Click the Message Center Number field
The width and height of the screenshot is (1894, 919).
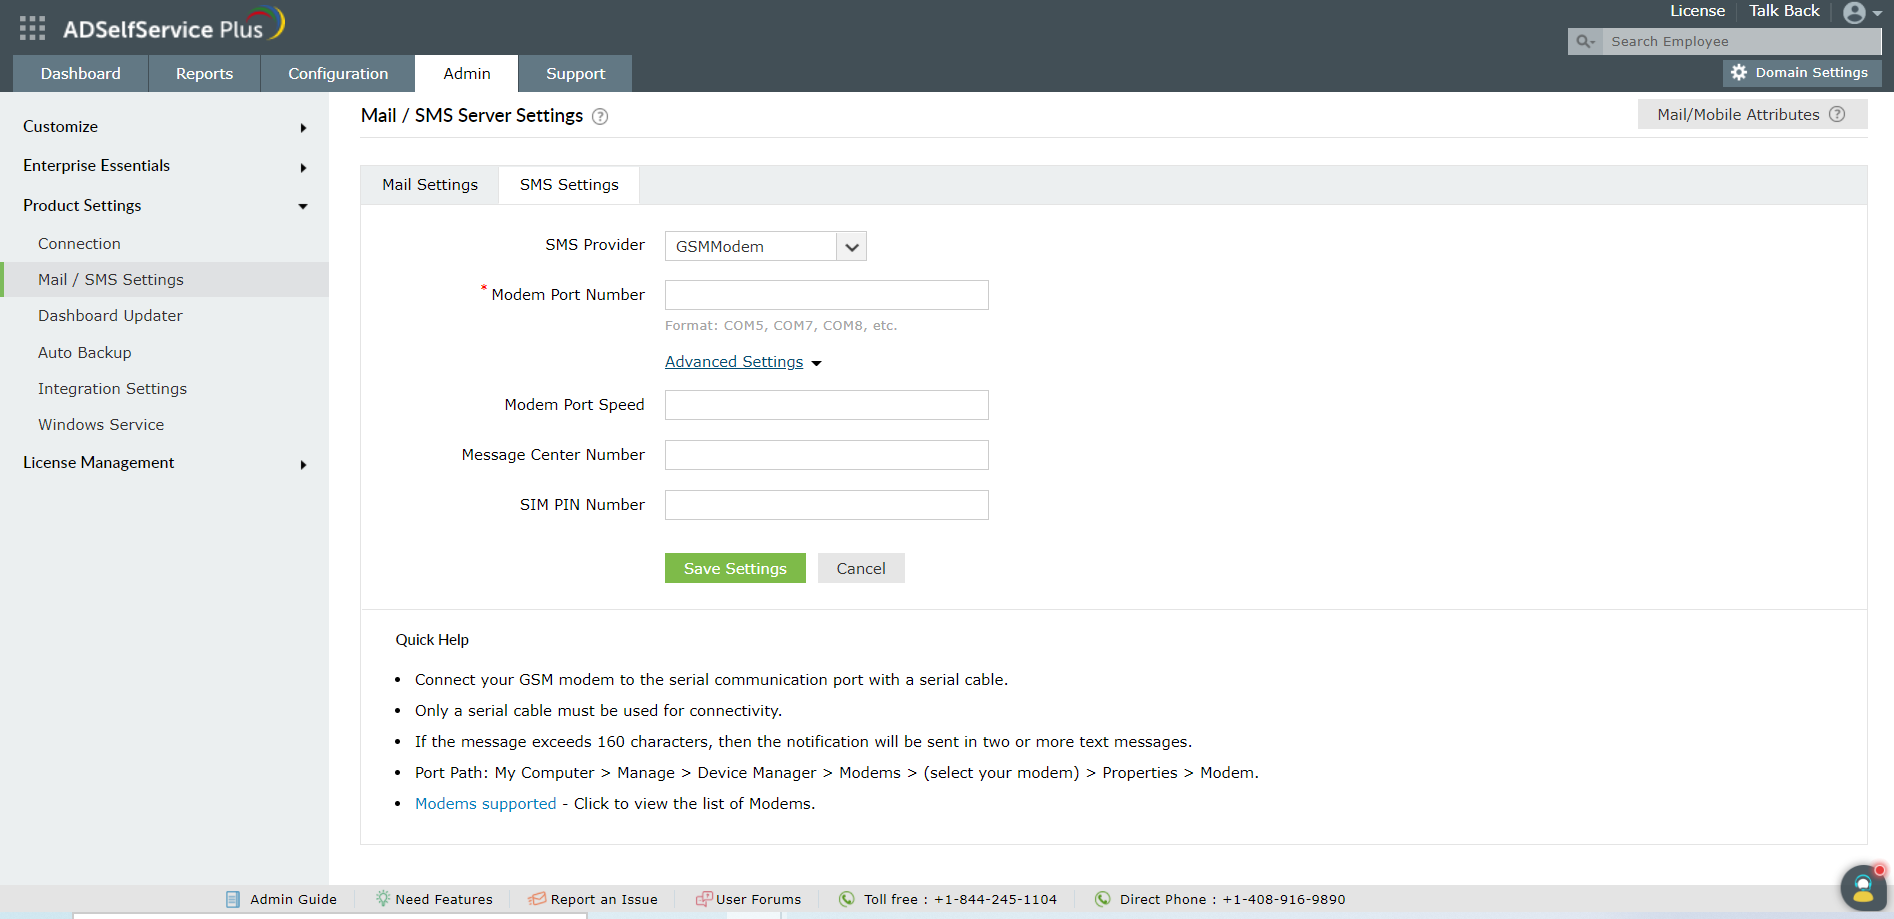point(827,455)
